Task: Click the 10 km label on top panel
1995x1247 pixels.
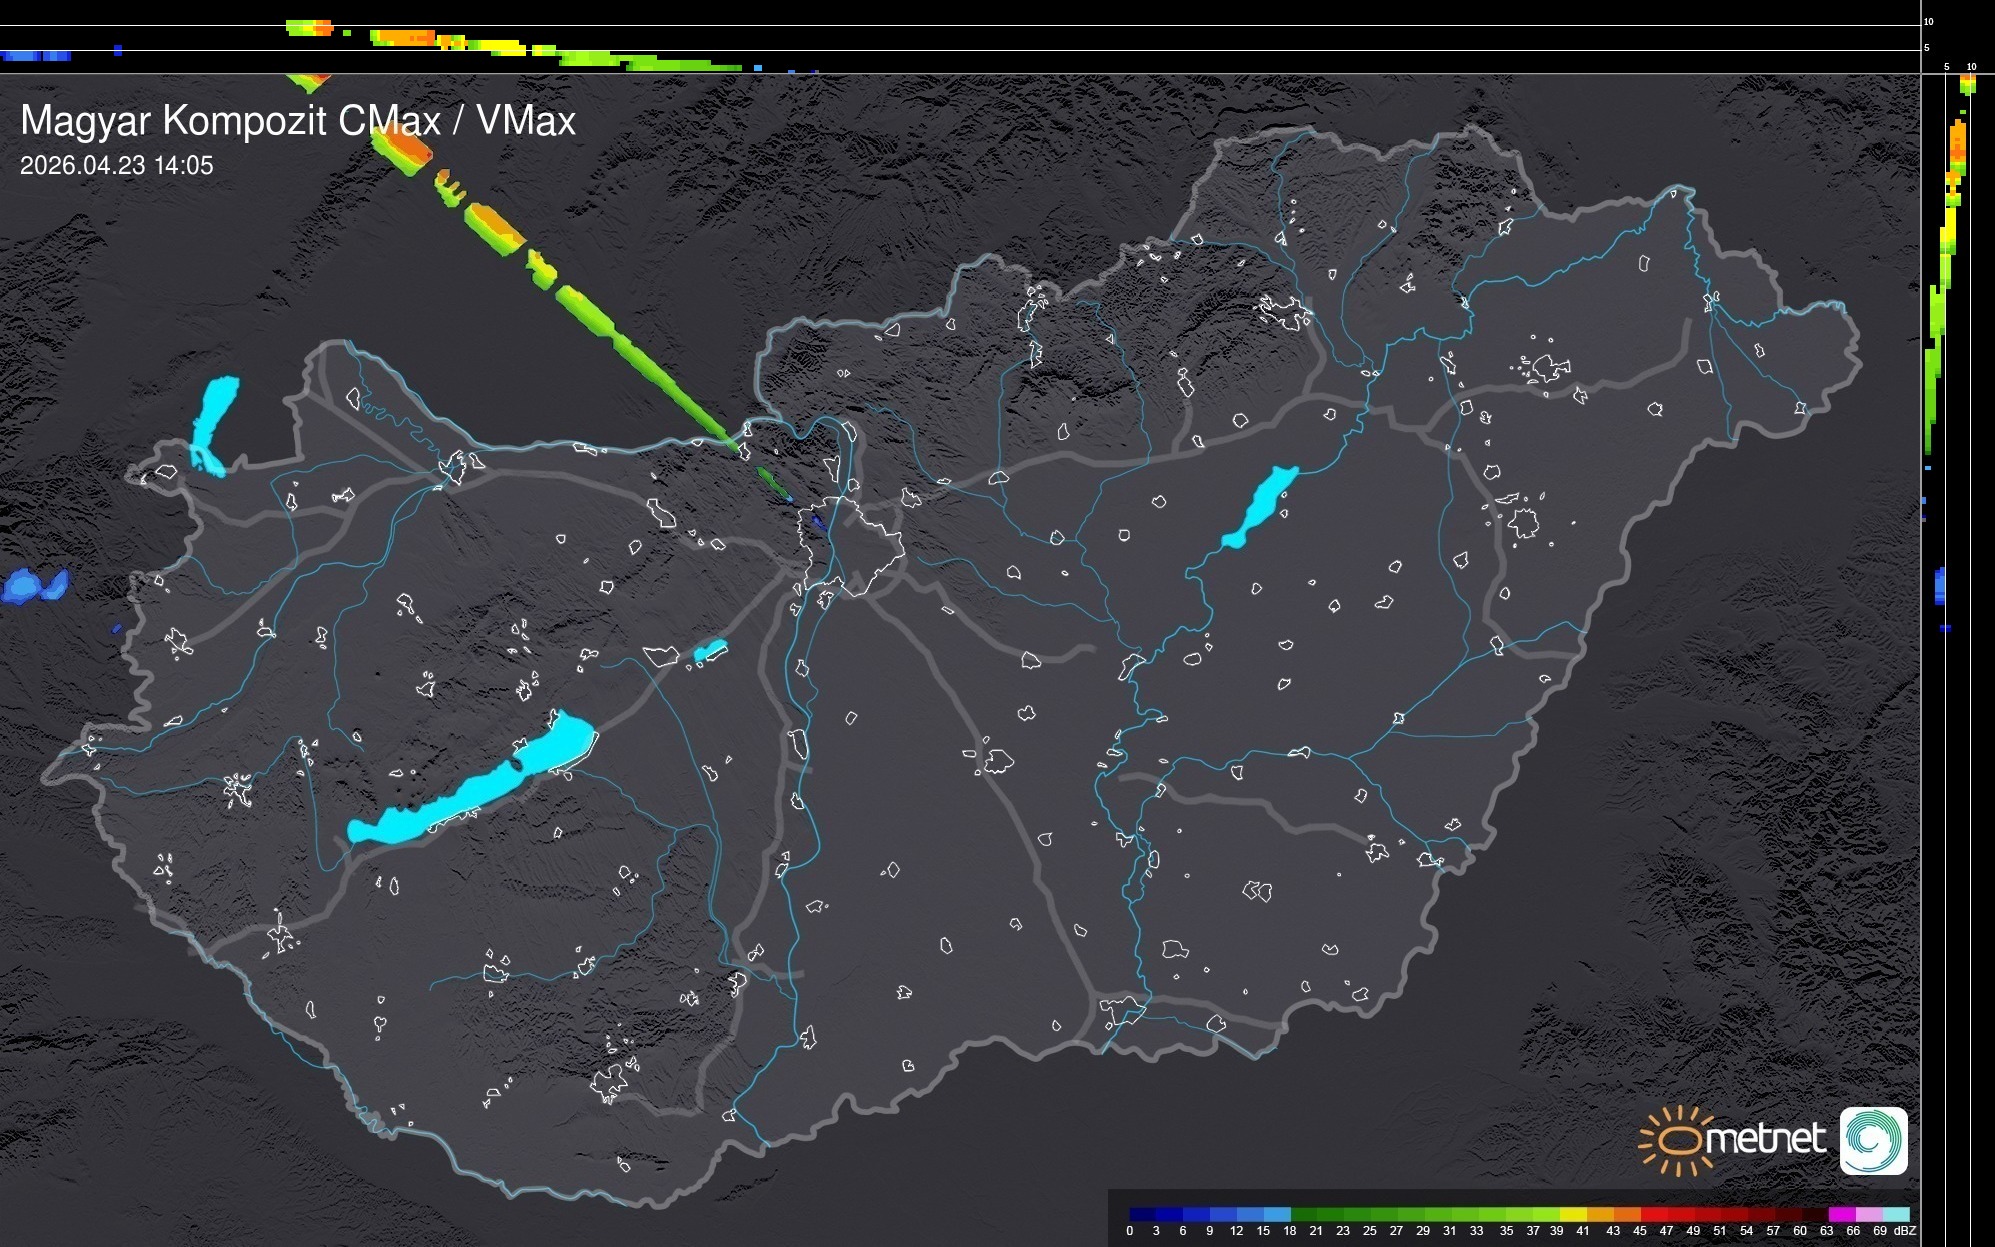Action: pos(1929,21)
